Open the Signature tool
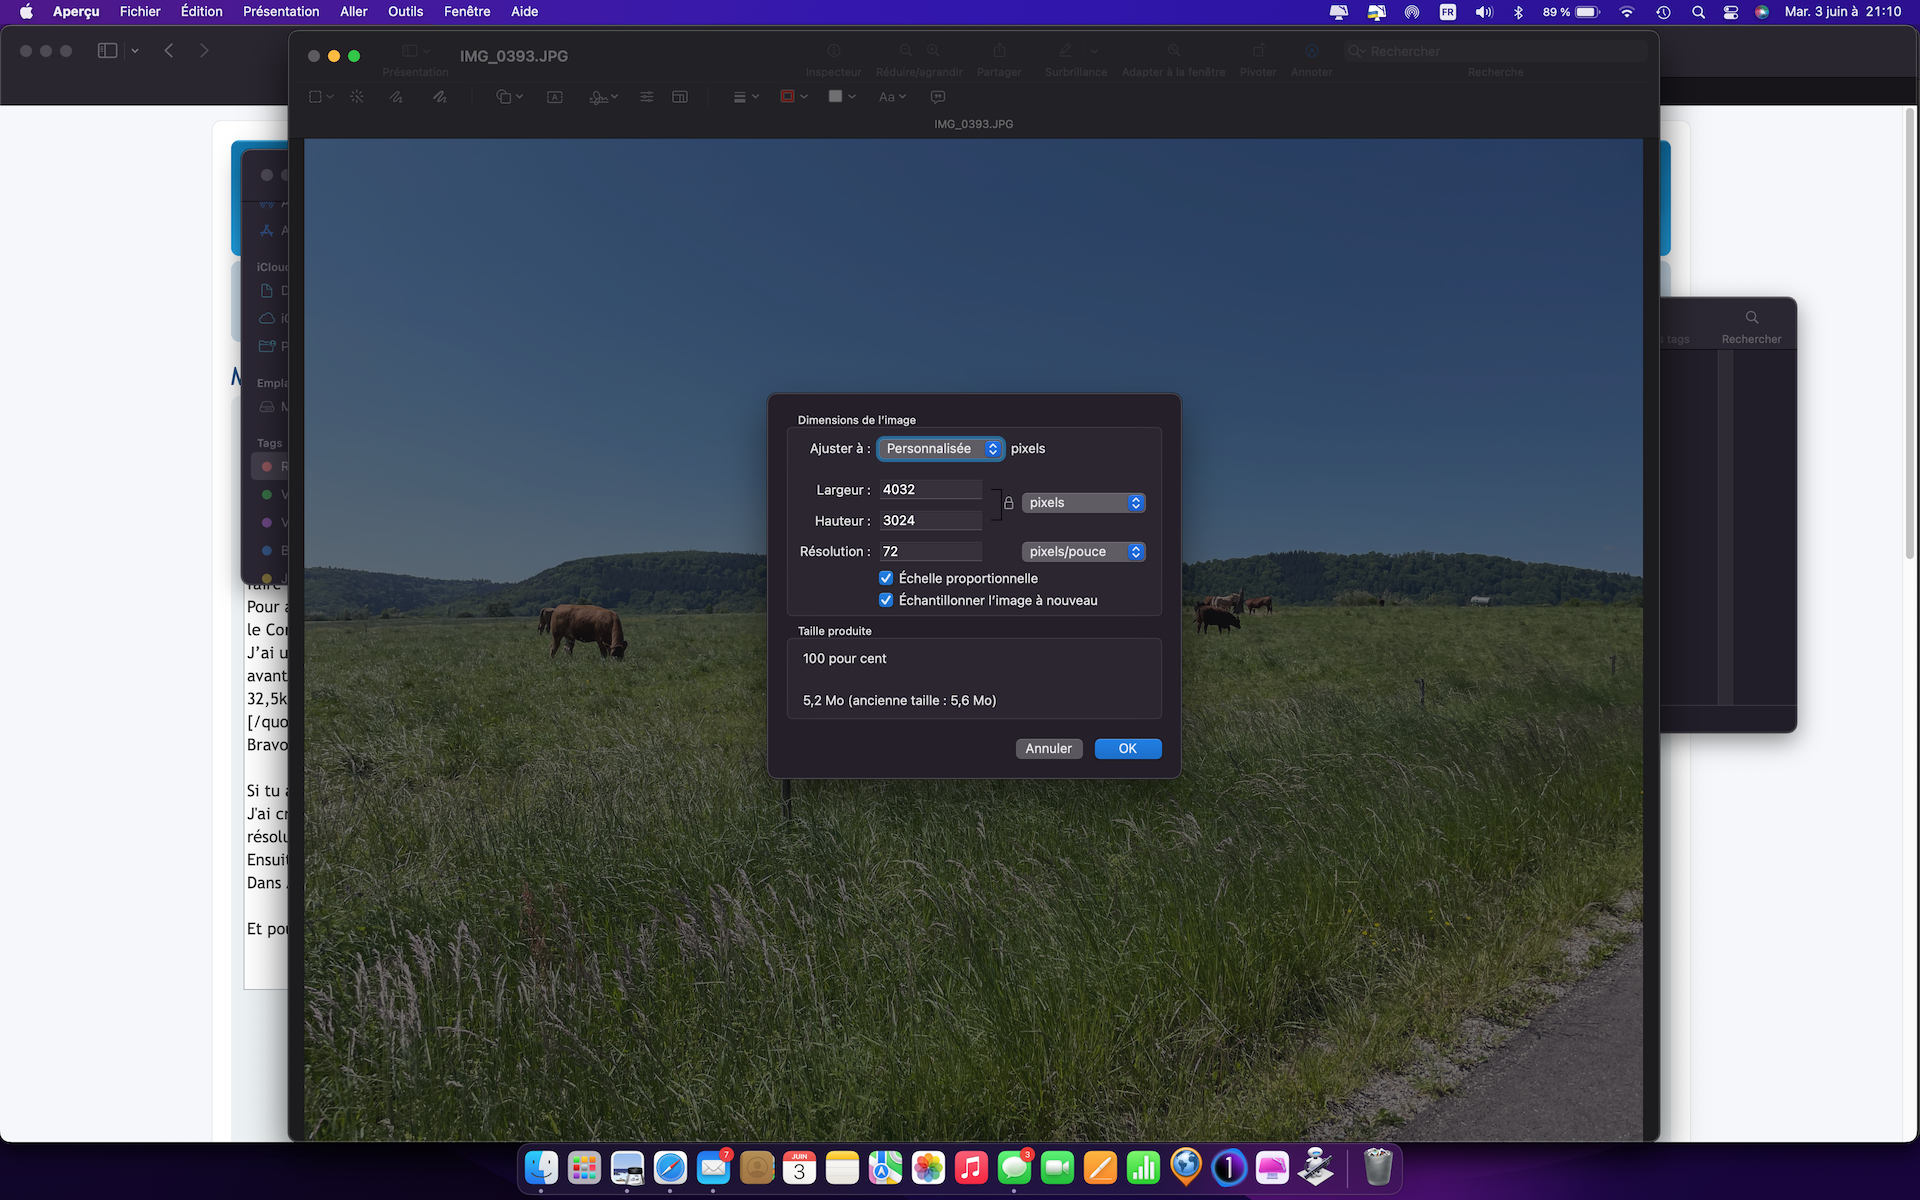The width and height of the screenshot is (1920, 1200). [599, 97]
